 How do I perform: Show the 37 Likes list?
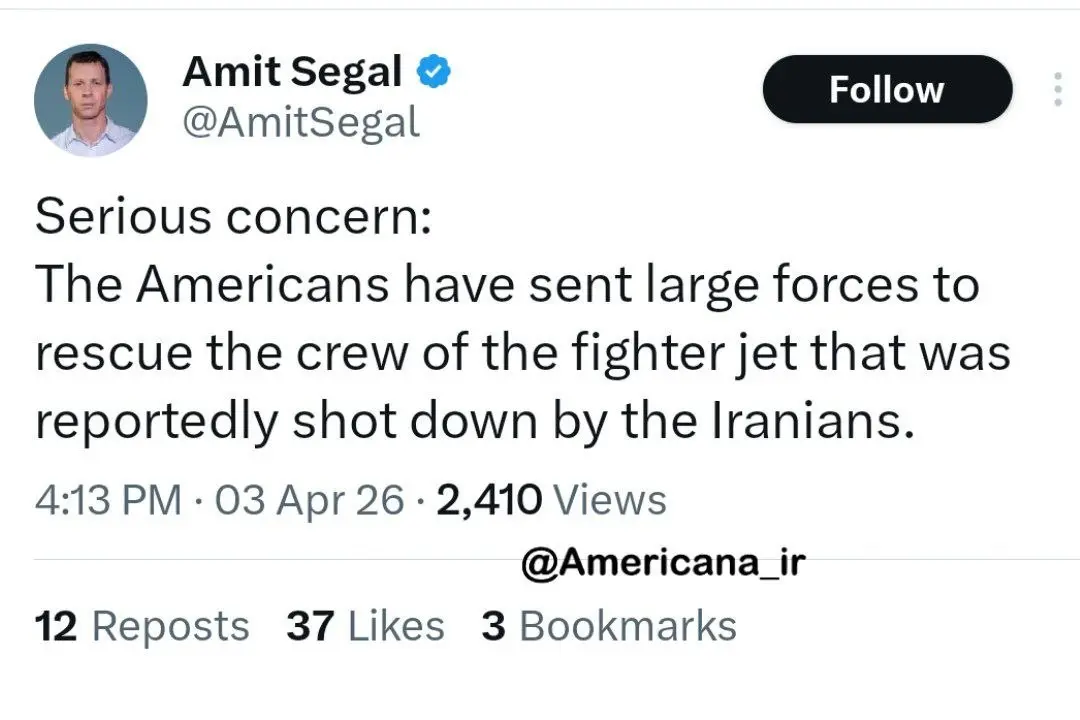(x=365, y=627)
